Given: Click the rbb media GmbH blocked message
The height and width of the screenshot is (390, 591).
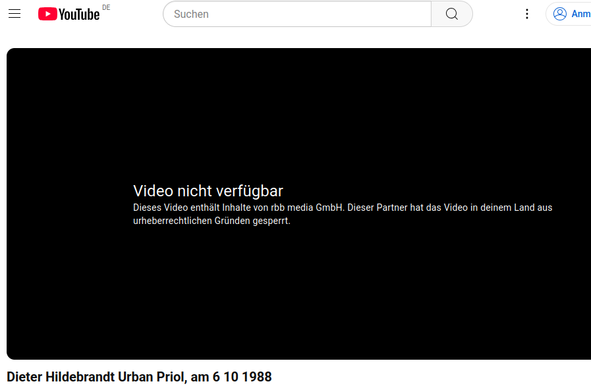Looking at the screenshot, I should pos(343,214).
